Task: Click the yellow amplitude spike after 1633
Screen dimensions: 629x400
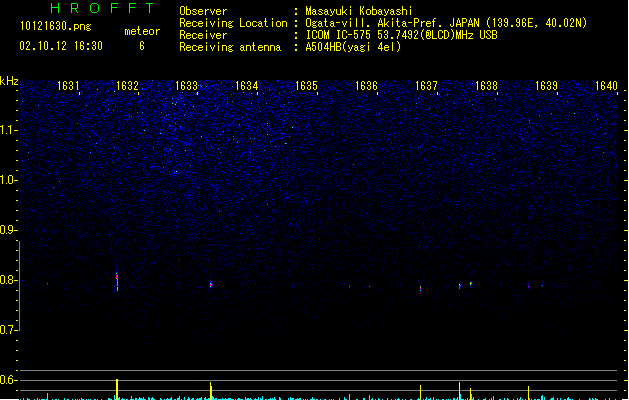Action: tap(211, 391)
